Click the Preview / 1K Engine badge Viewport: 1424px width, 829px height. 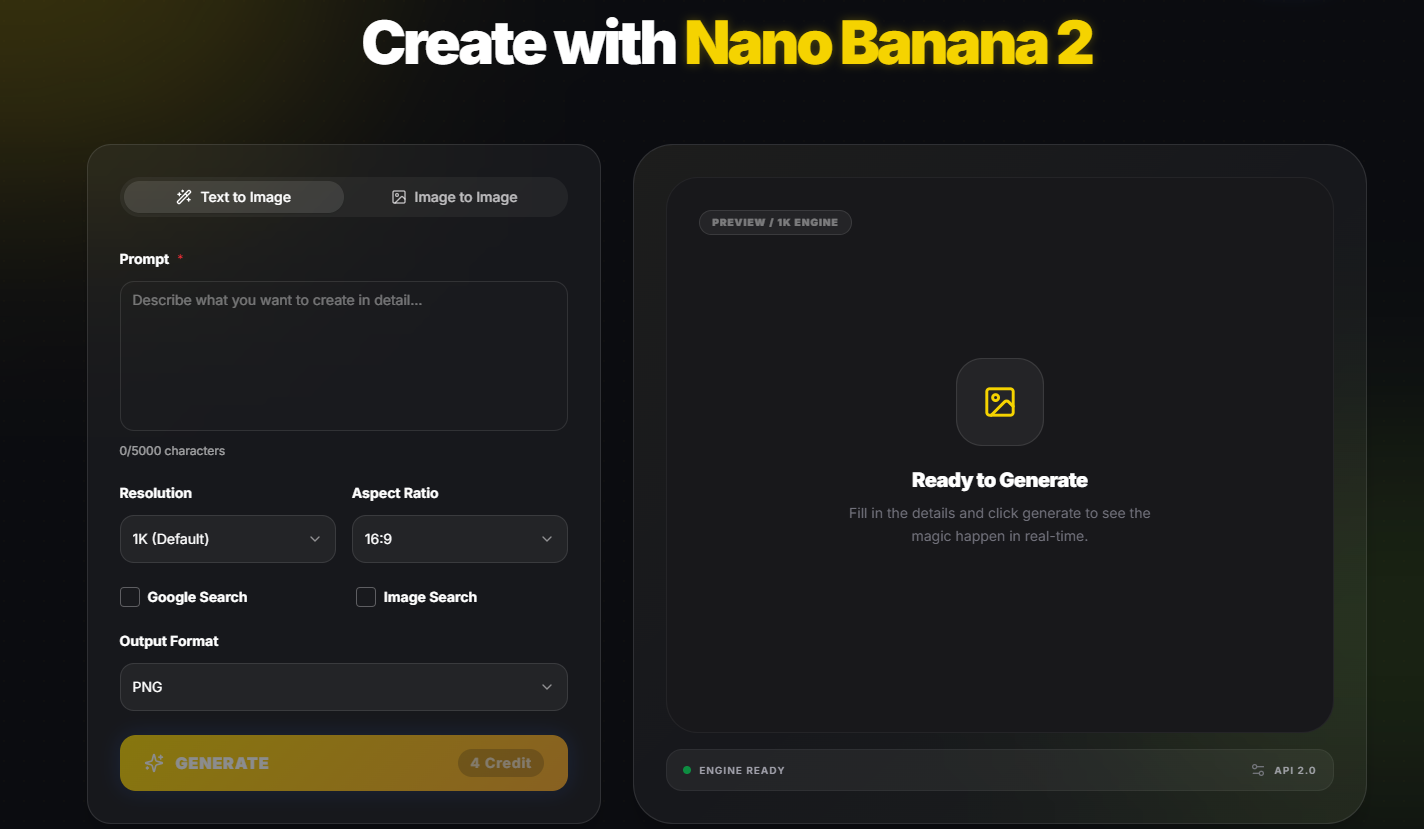click(775, 222)
